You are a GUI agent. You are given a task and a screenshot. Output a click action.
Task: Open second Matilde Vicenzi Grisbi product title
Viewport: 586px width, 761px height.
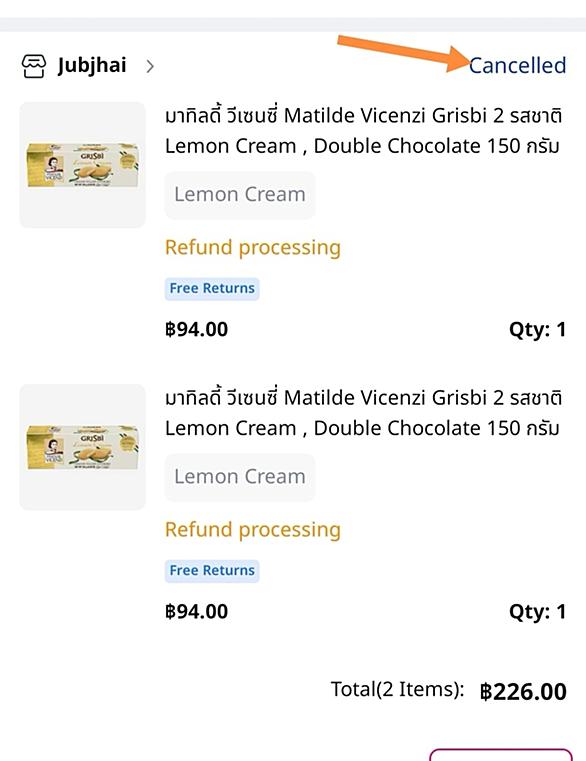[363, 413]
